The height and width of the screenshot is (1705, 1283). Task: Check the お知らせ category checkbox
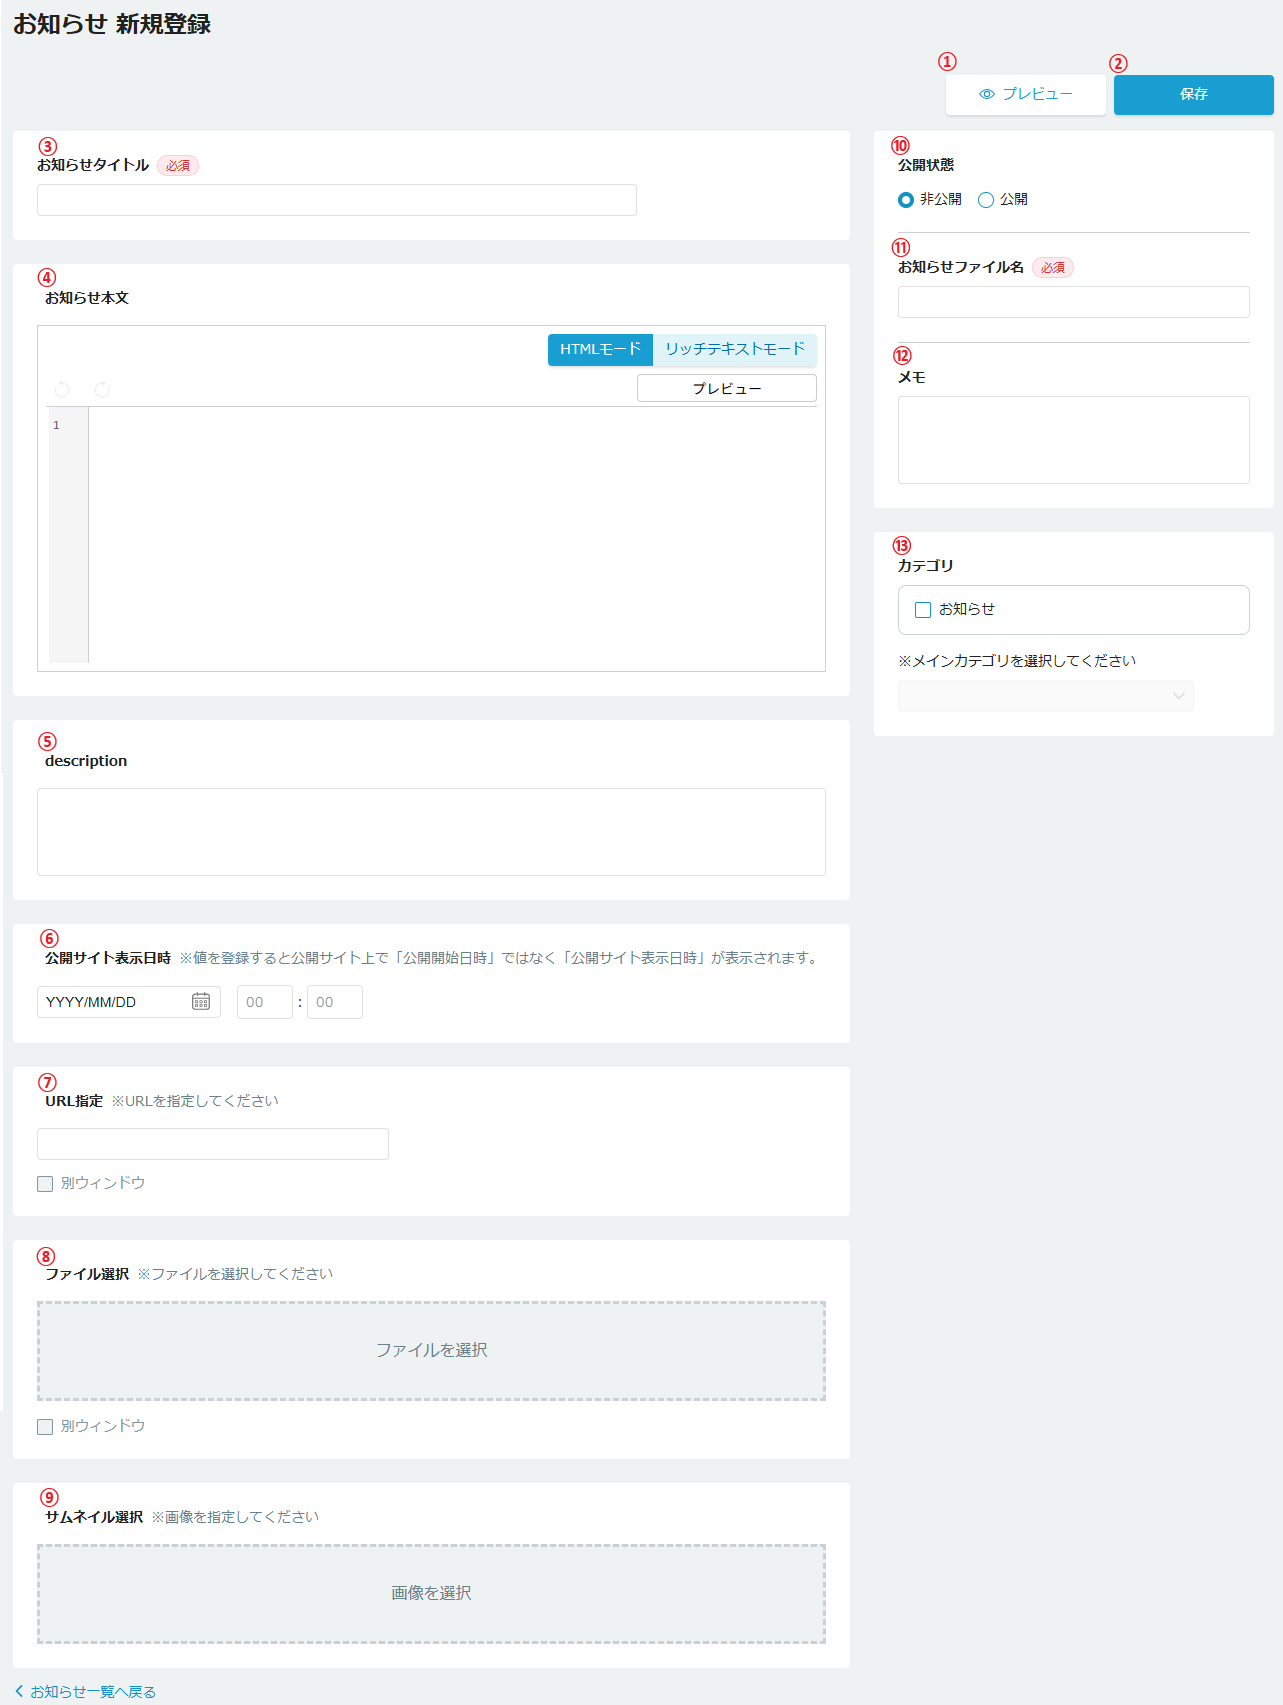(x=923, y=610)
